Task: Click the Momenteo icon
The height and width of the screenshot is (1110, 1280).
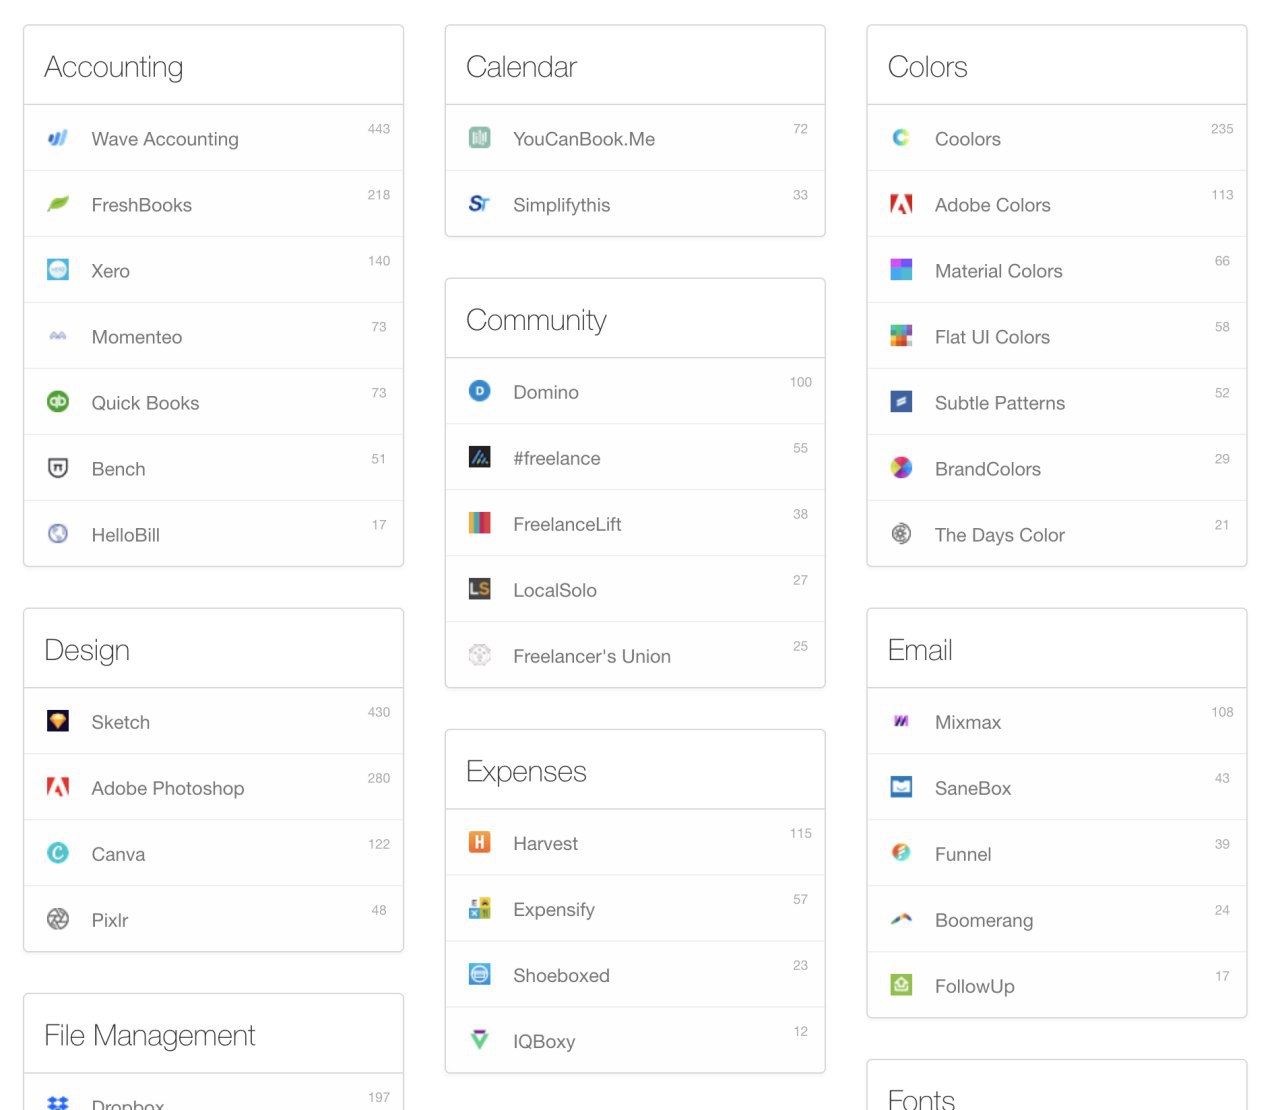Action: [58, 336]
